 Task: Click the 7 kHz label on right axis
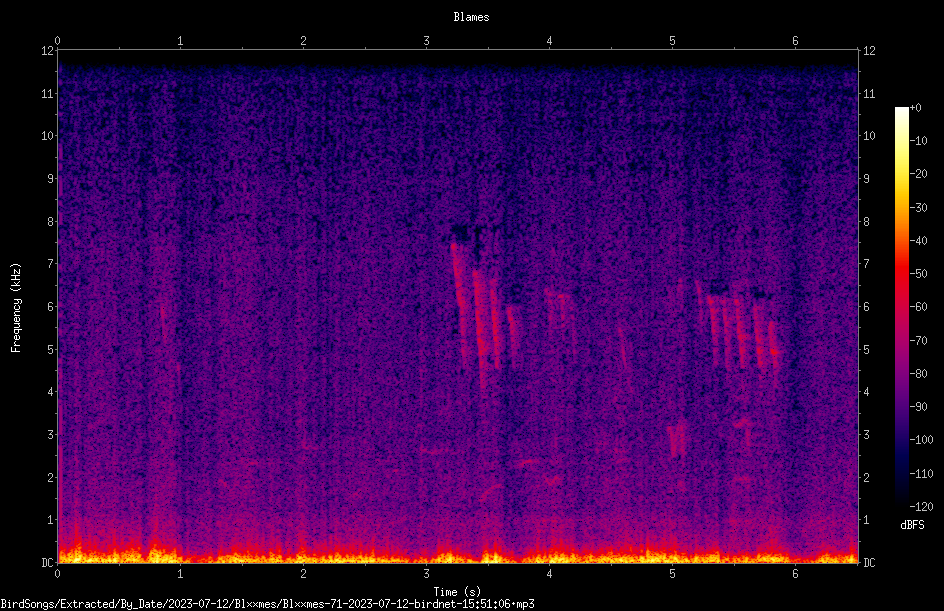click(866, 264)
